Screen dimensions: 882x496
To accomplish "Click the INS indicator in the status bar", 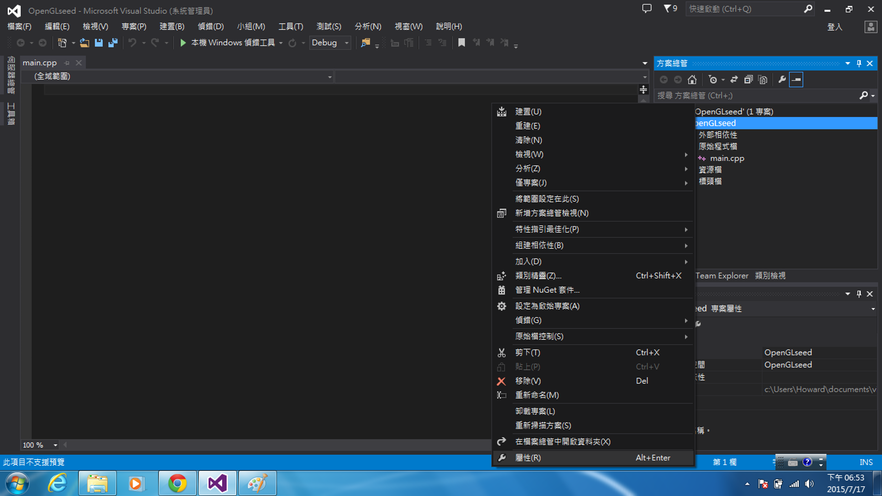I will (x=866, y=462).
